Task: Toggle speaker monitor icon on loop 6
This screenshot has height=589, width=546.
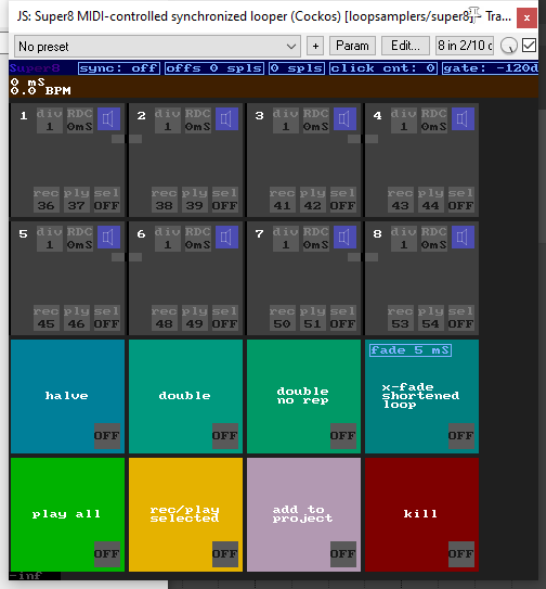Action: click(x=227, y=237)
